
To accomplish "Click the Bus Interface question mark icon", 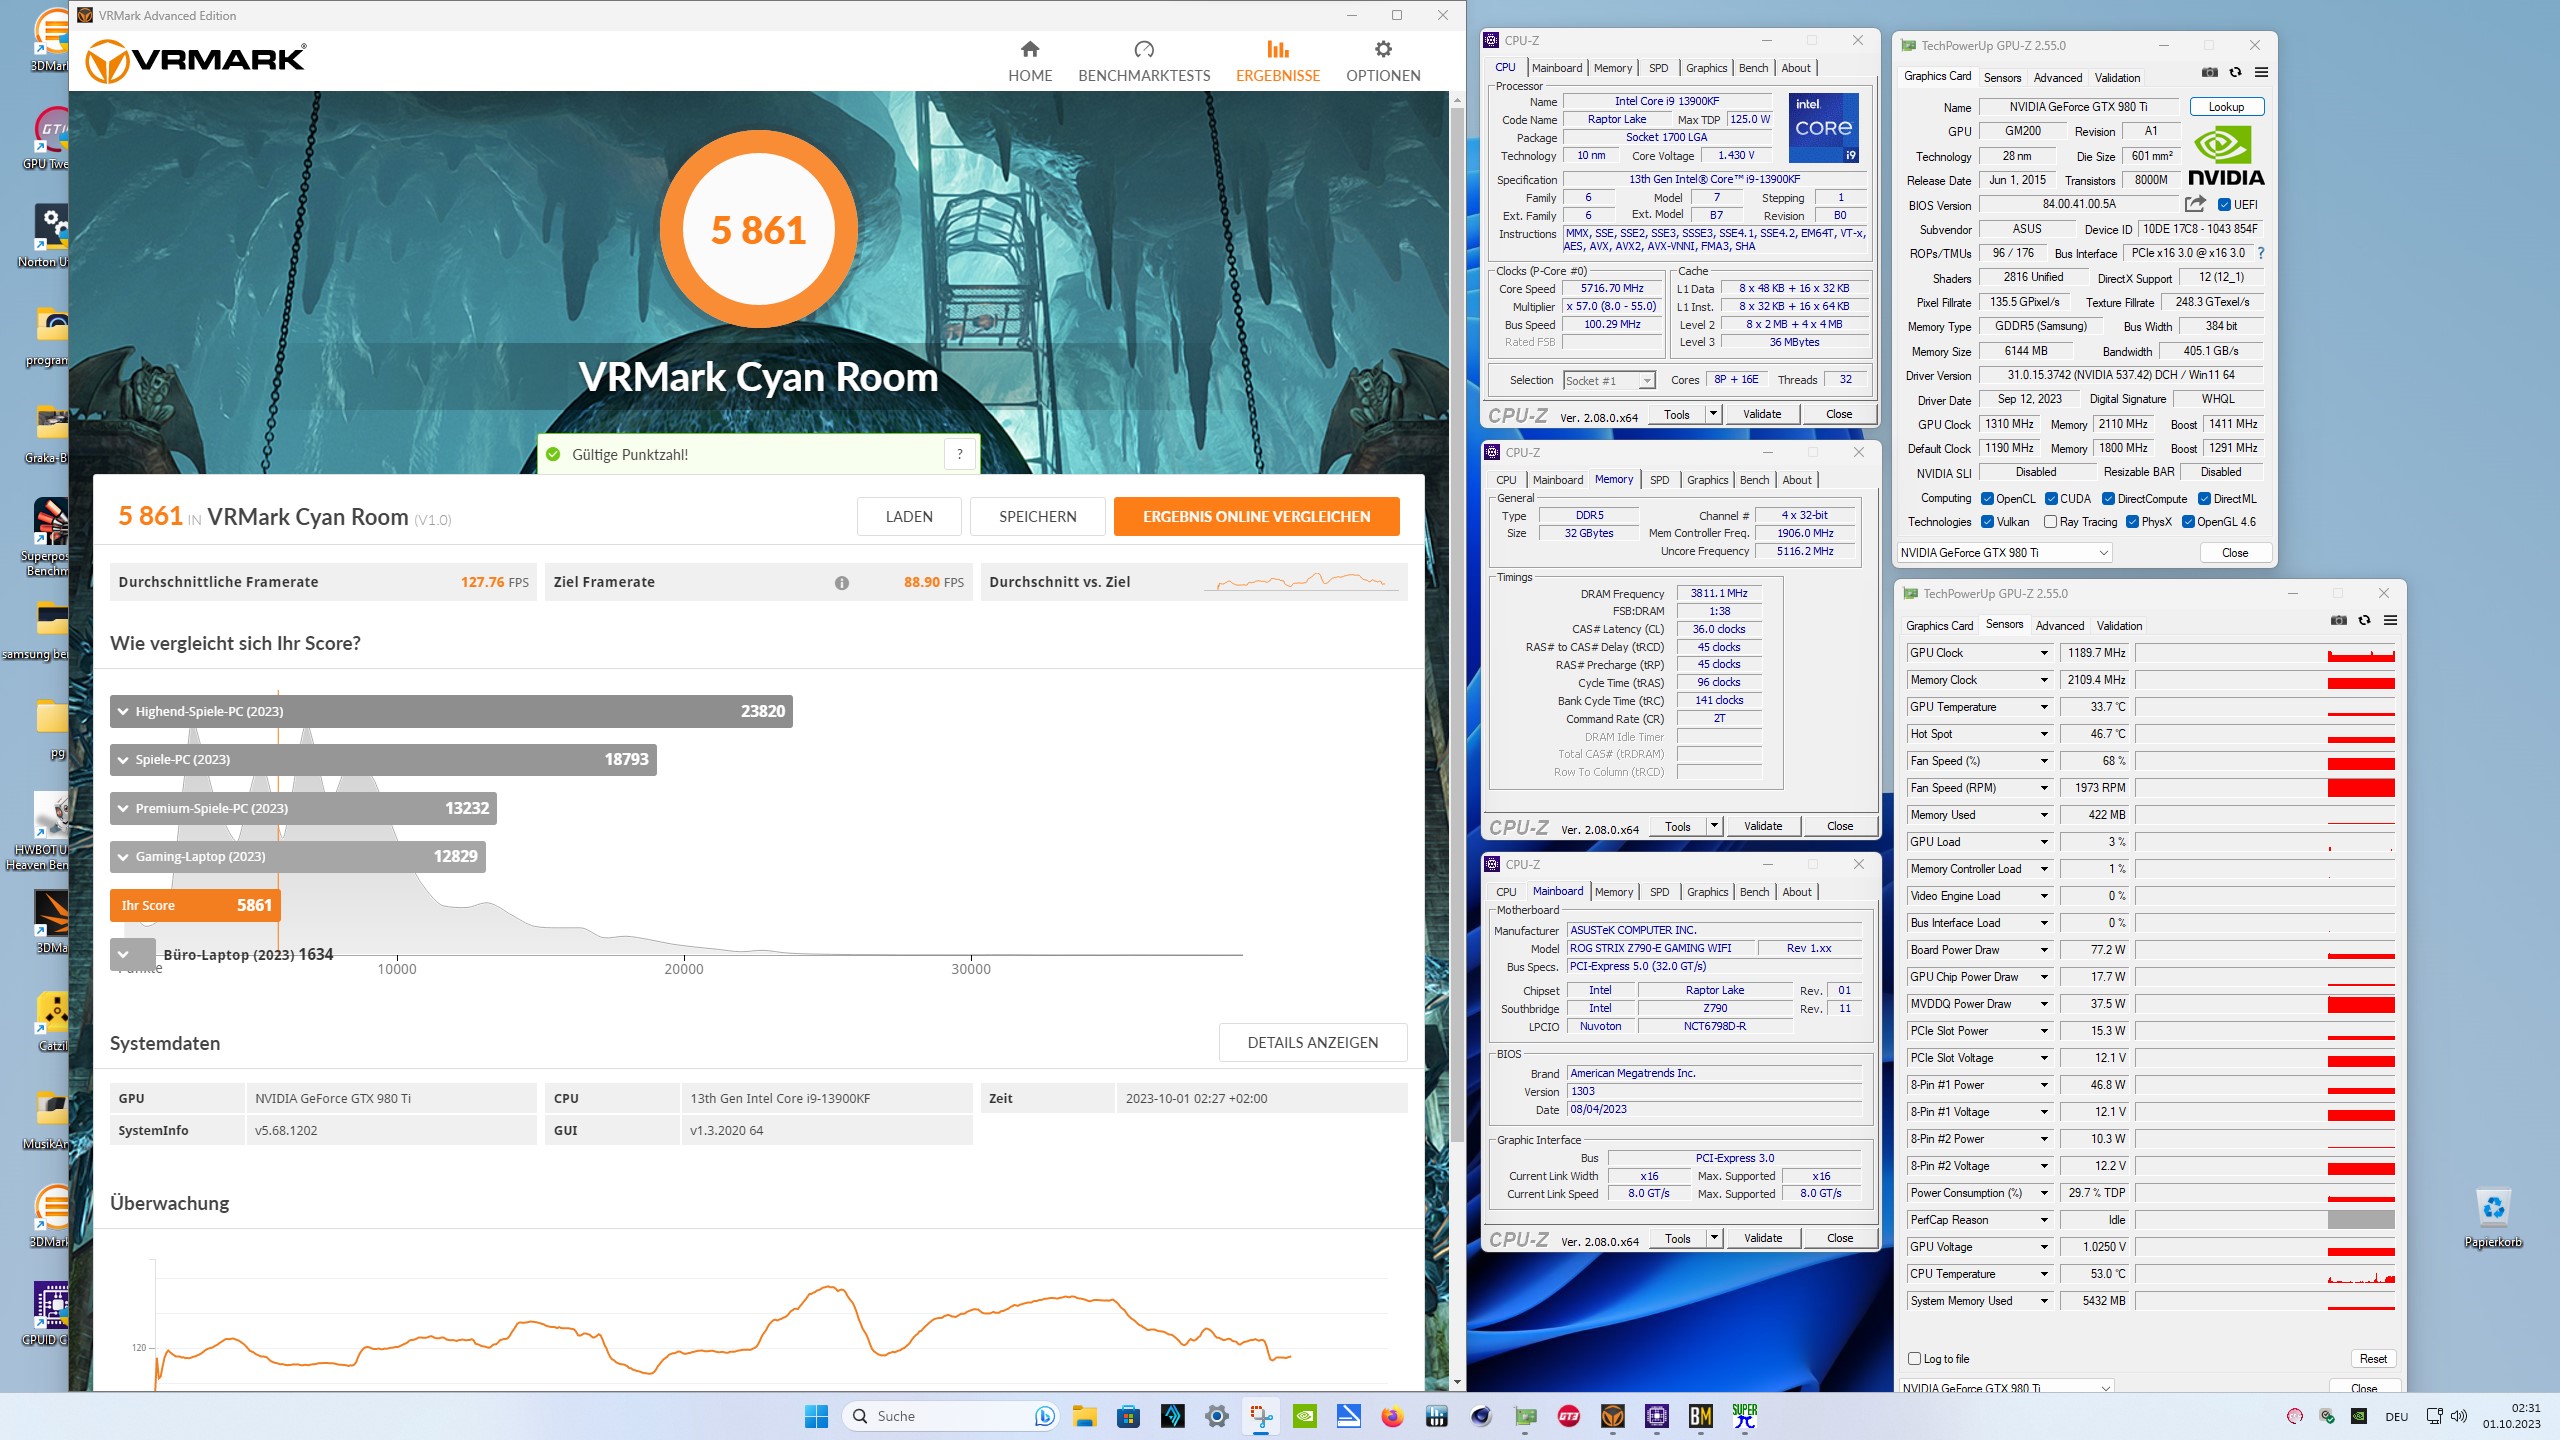I will pos(2260,253).
